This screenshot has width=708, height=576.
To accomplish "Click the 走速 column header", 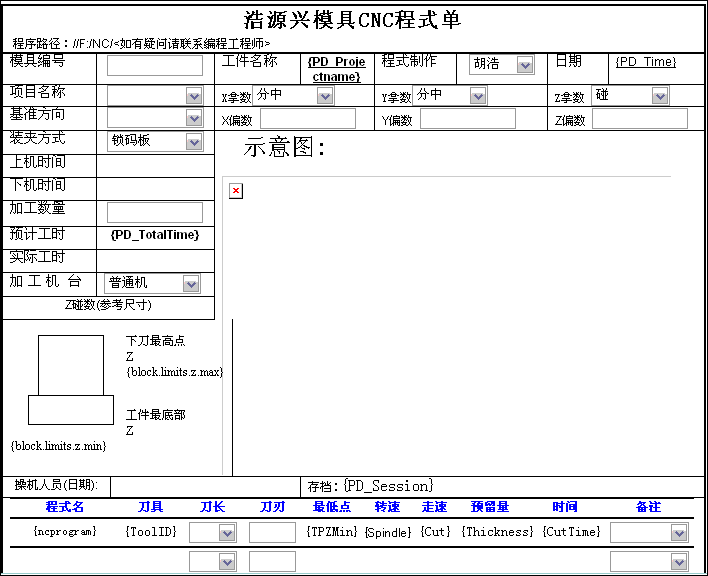I will (434, 507).
